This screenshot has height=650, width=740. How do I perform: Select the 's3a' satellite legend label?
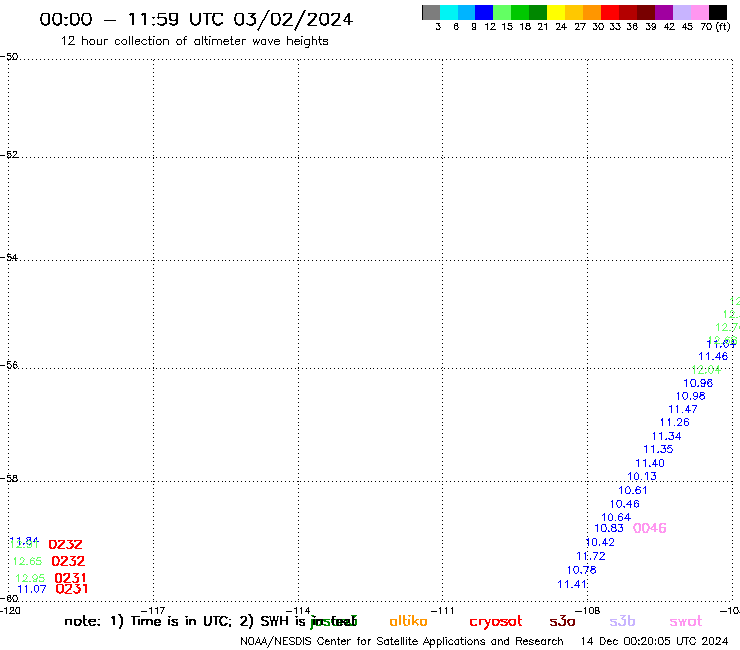[x=562, y=621]
